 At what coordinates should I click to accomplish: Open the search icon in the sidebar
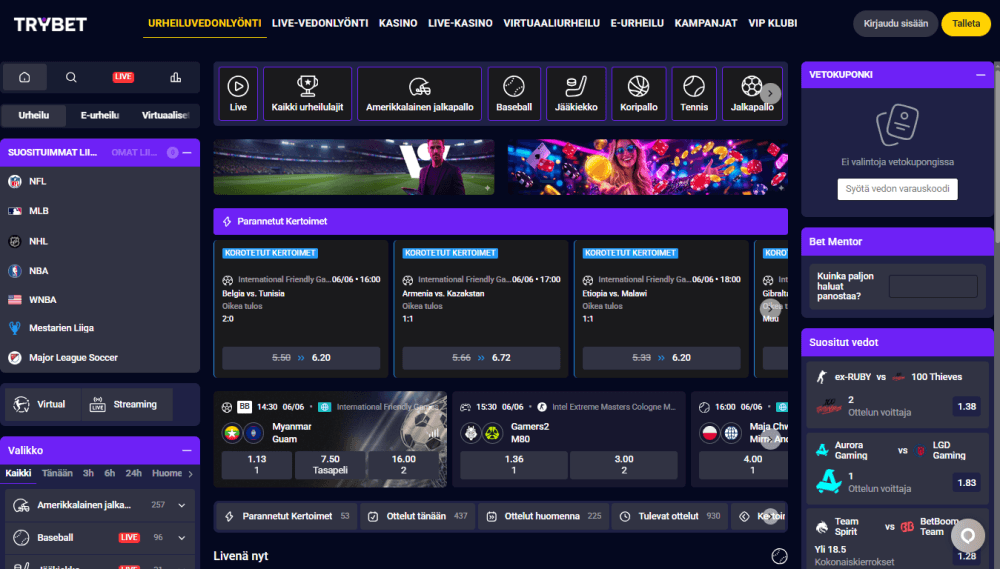click(71, 77)
